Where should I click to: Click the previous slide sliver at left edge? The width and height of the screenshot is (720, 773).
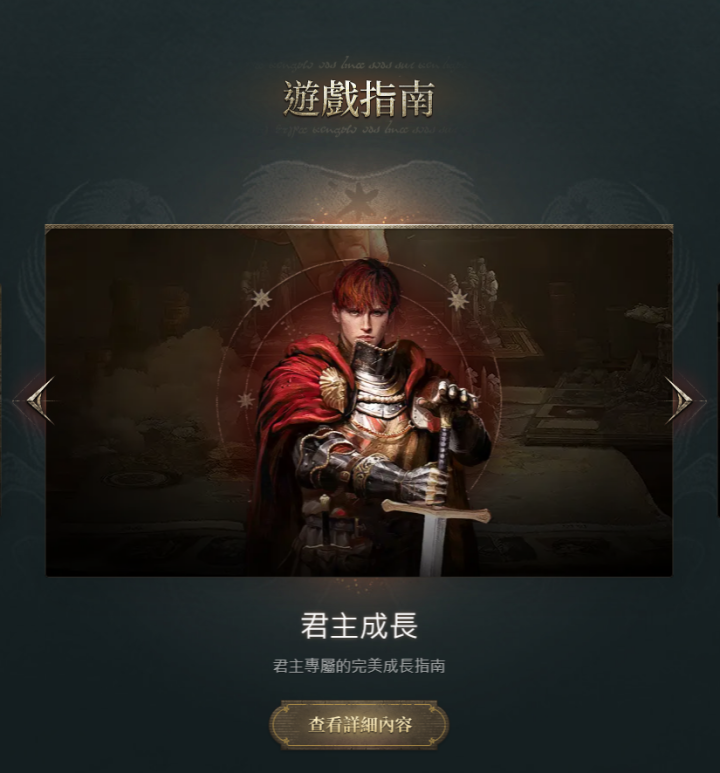1,400
